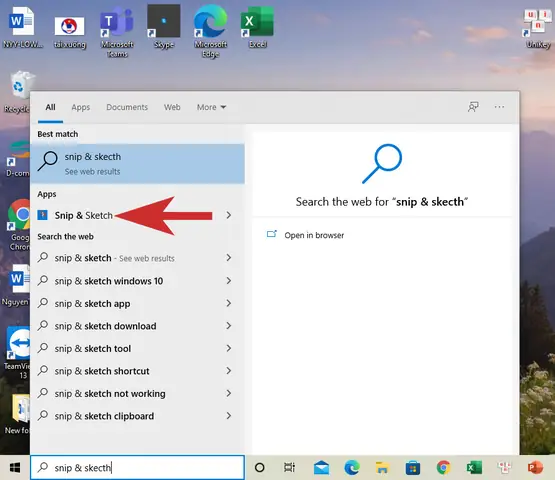Open TeamViewer 13 desktop shortcut

point(18,353)
